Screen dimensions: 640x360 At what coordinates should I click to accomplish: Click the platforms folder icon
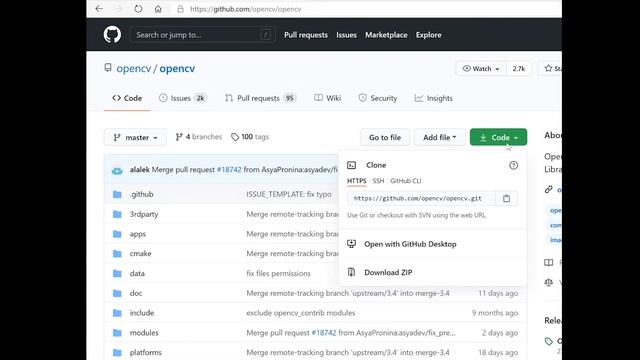[117, 352]
